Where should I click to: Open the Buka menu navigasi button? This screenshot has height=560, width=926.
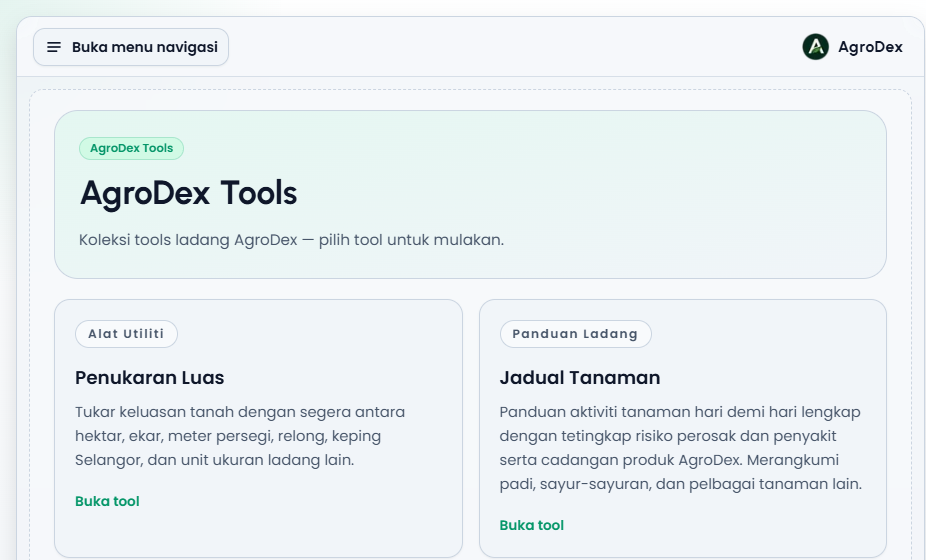[x=131, y=47]
